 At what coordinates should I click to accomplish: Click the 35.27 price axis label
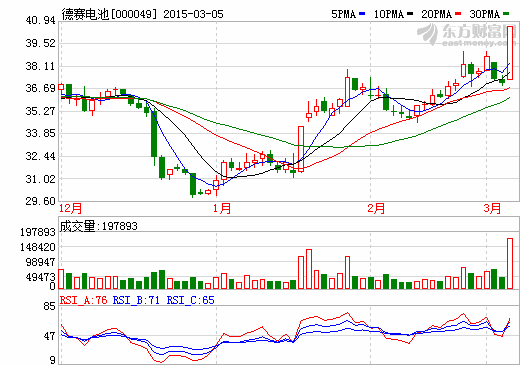tap(40, 111)
